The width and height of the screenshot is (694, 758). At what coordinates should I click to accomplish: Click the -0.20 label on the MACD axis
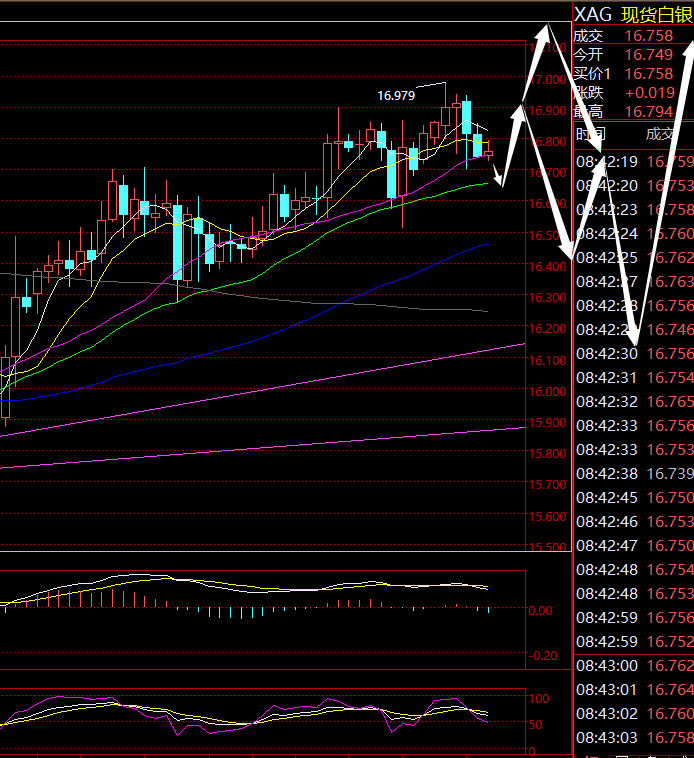tap(541, 656)
